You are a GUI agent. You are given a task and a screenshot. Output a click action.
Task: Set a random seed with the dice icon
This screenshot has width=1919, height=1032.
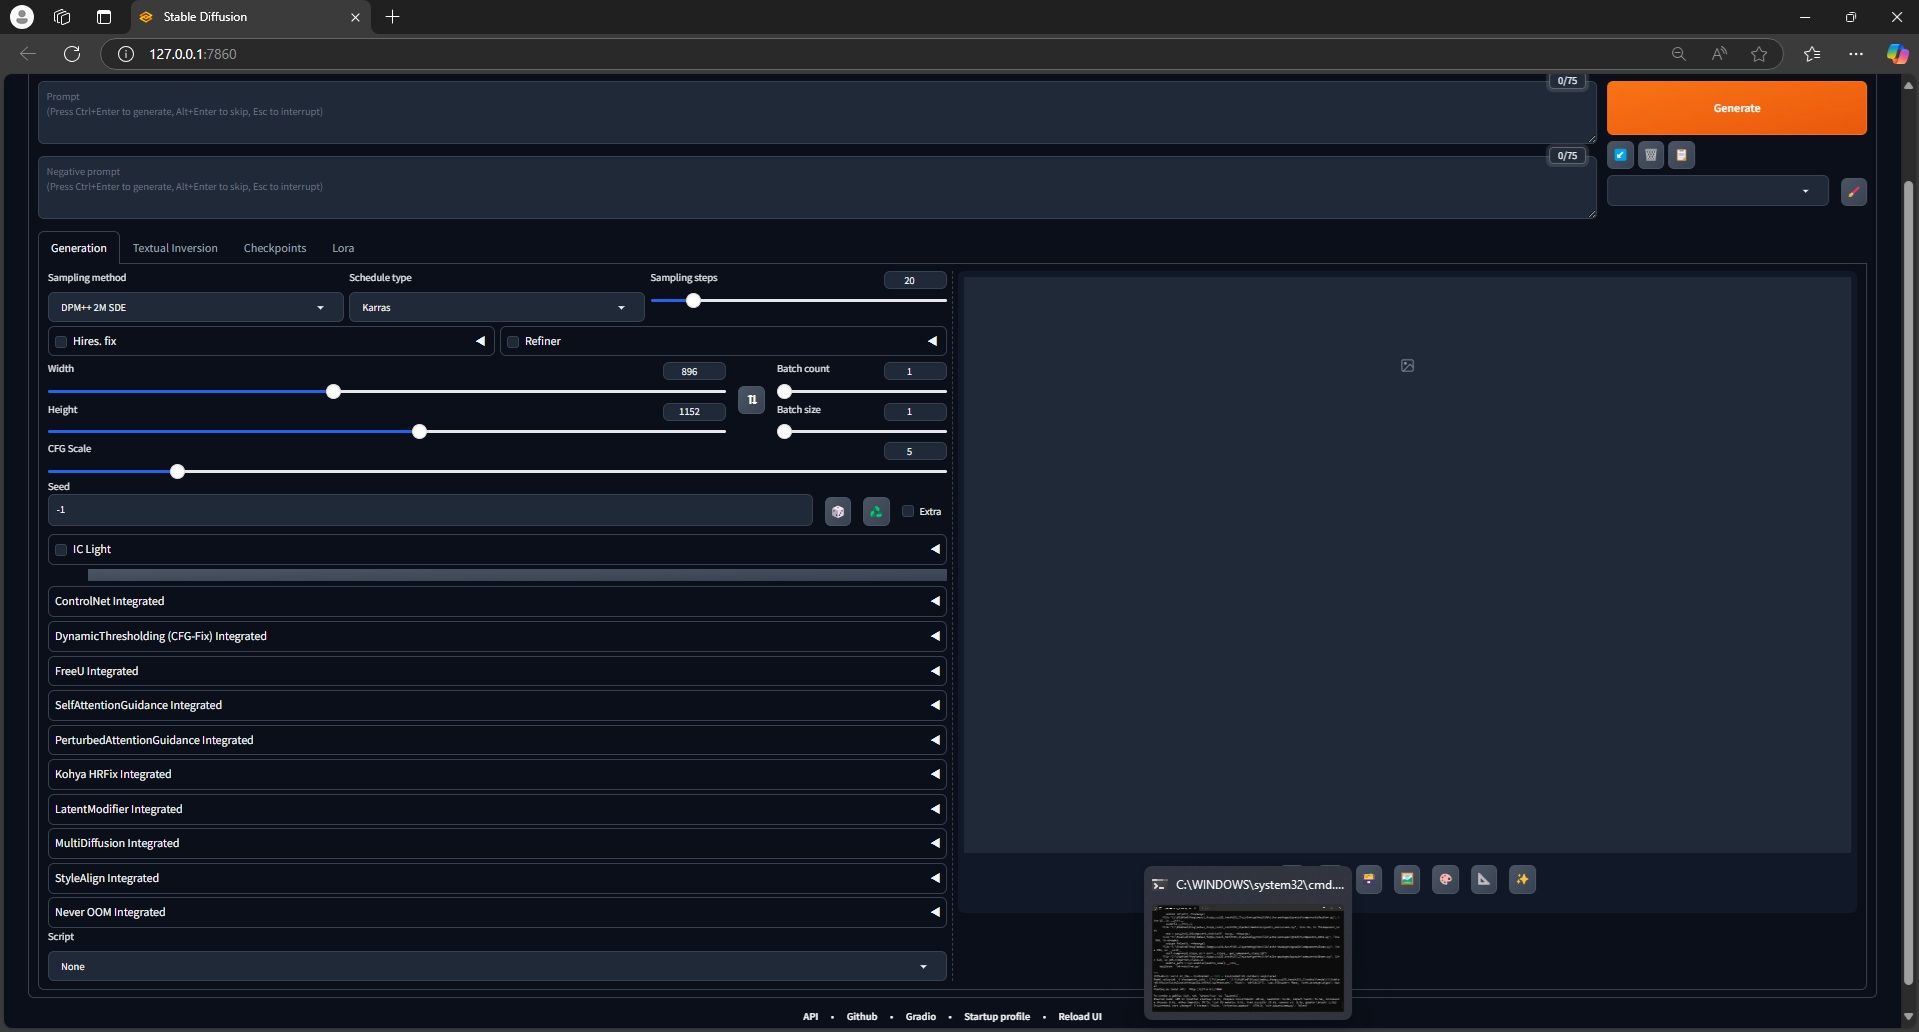point(838,512)
